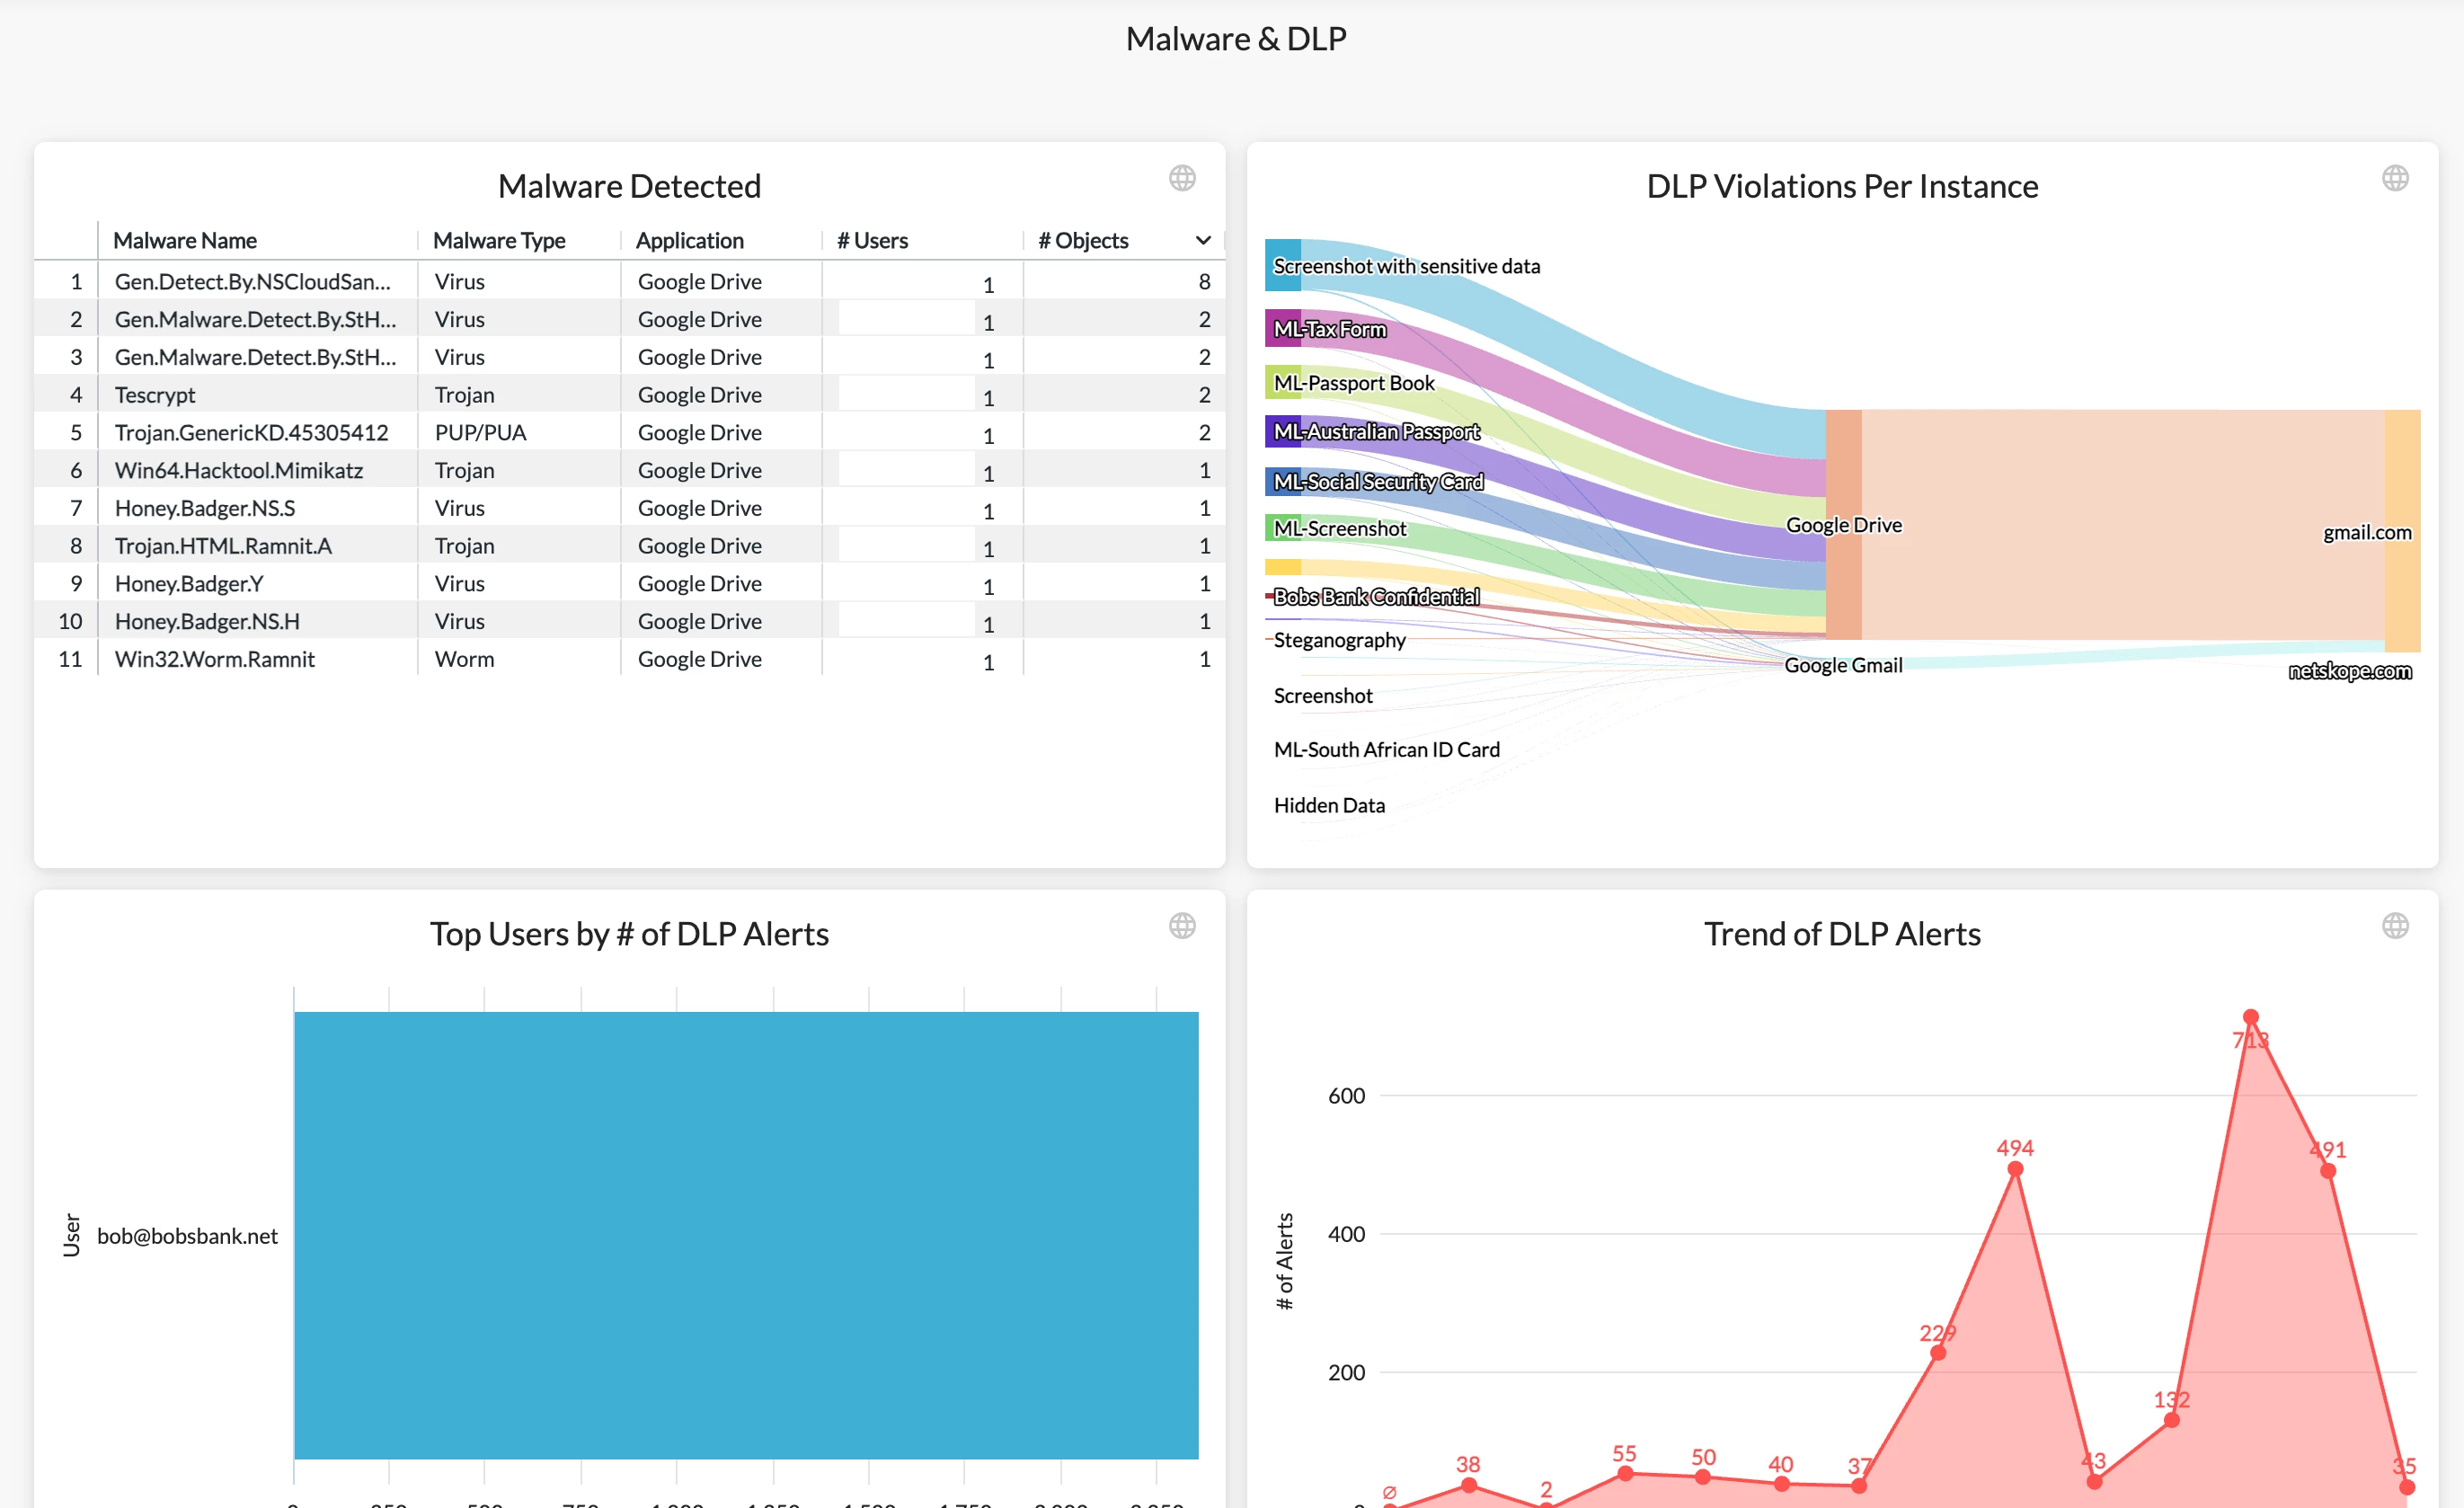The image size is (2464, 1508).
Task: Click the Application column header
Action: pyautogui.click(x=690, y=241)
